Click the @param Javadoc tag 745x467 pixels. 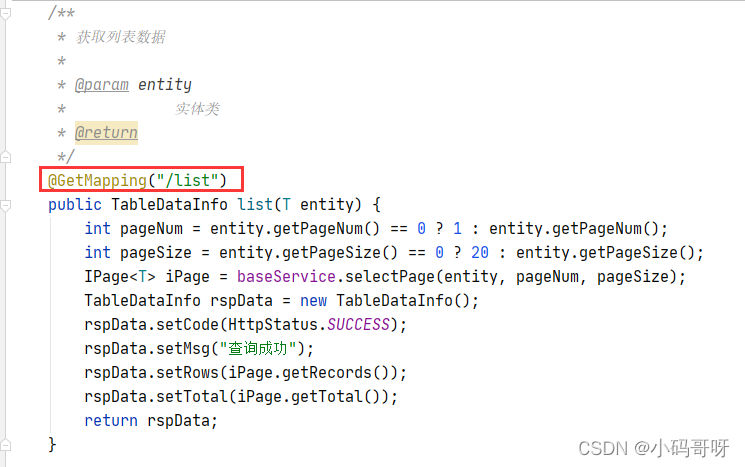(x=102, y=85)
